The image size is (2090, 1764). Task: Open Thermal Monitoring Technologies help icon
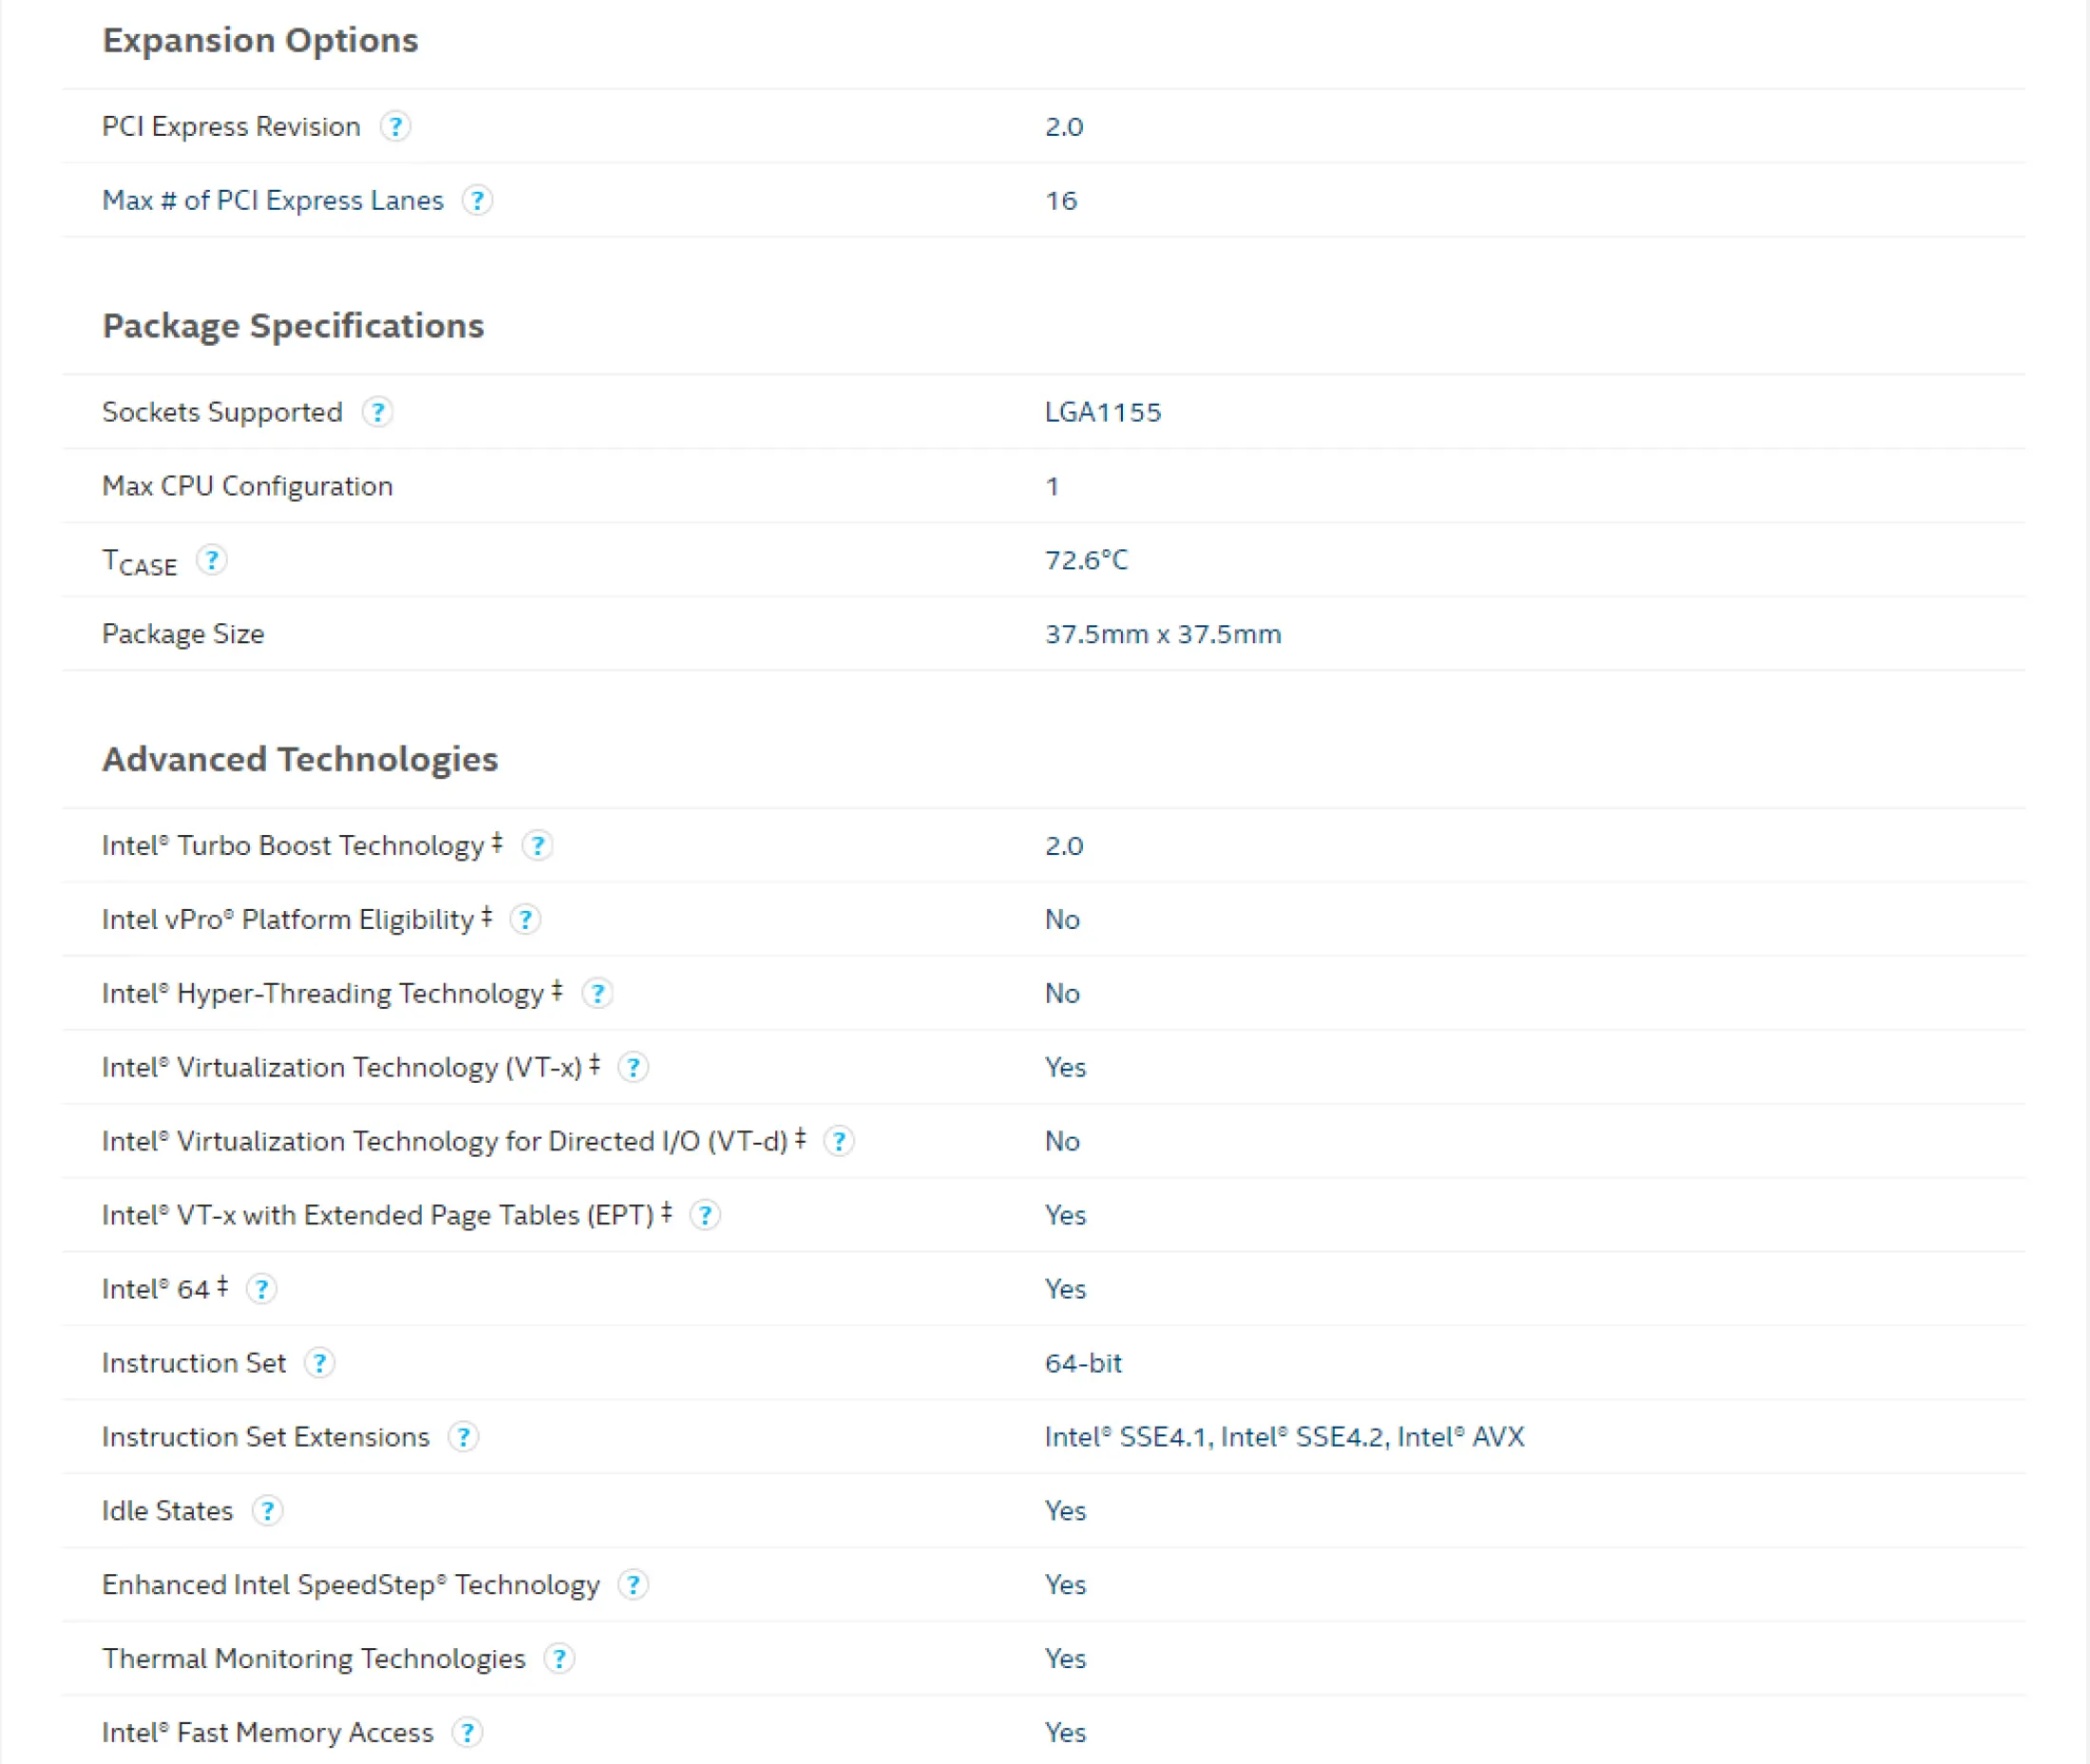559,1660
